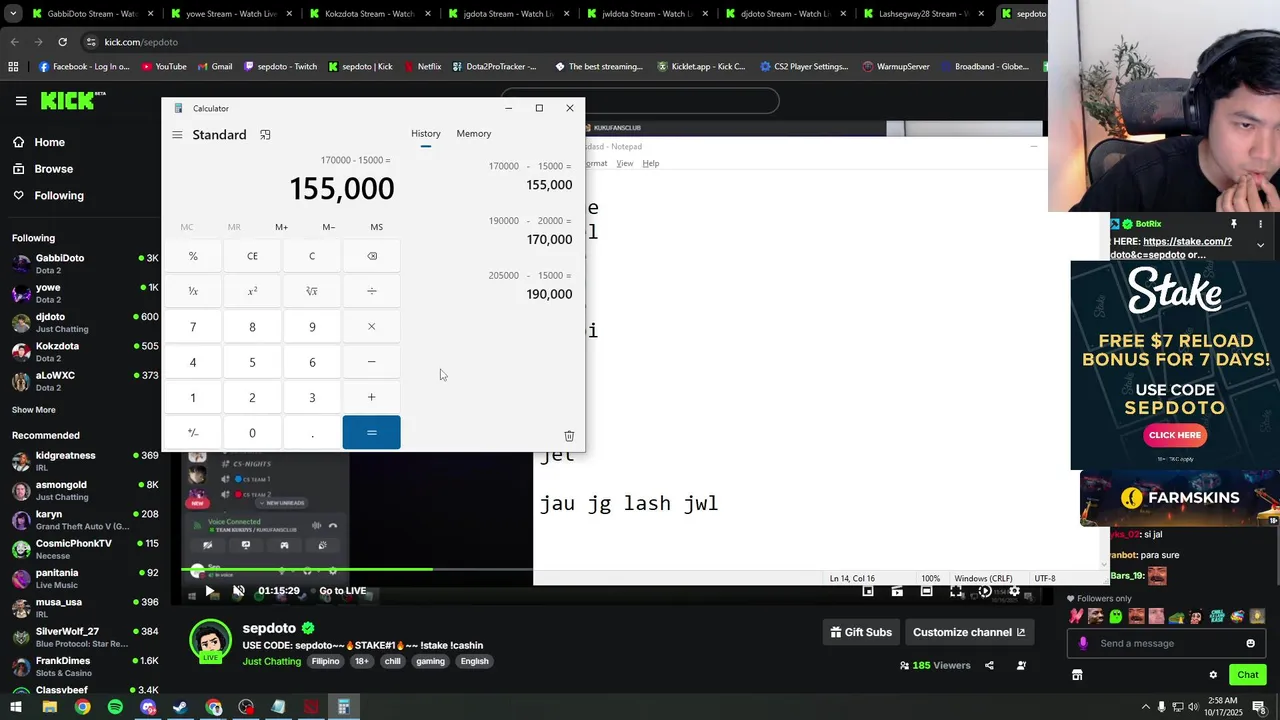Click the Customize channel button
1280x720 pixels.
pos(969,632)
